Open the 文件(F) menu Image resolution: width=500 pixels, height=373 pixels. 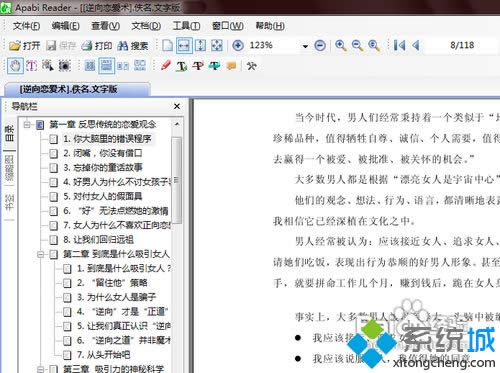coord(26,26)
